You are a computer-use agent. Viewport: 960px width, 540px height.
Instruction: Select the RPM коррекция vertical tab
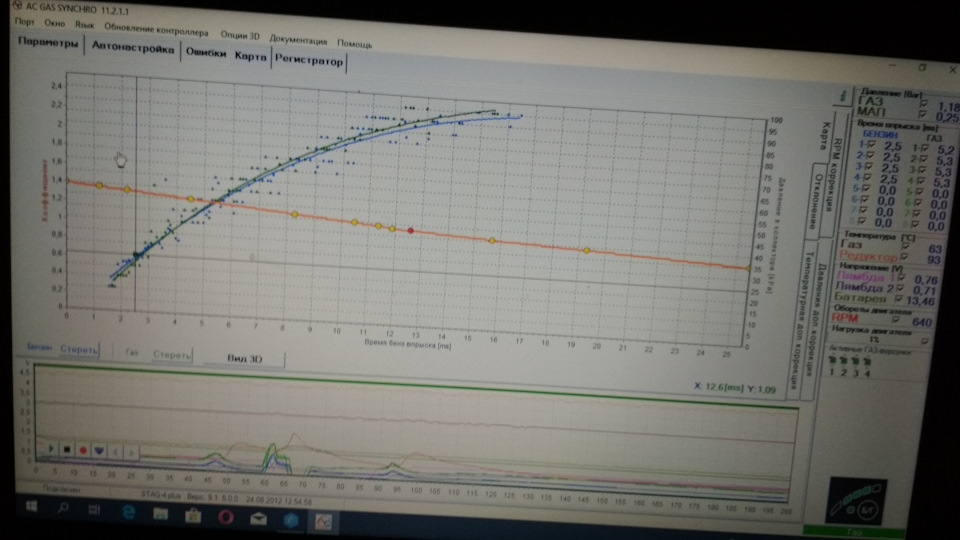(x=833, y=174)
